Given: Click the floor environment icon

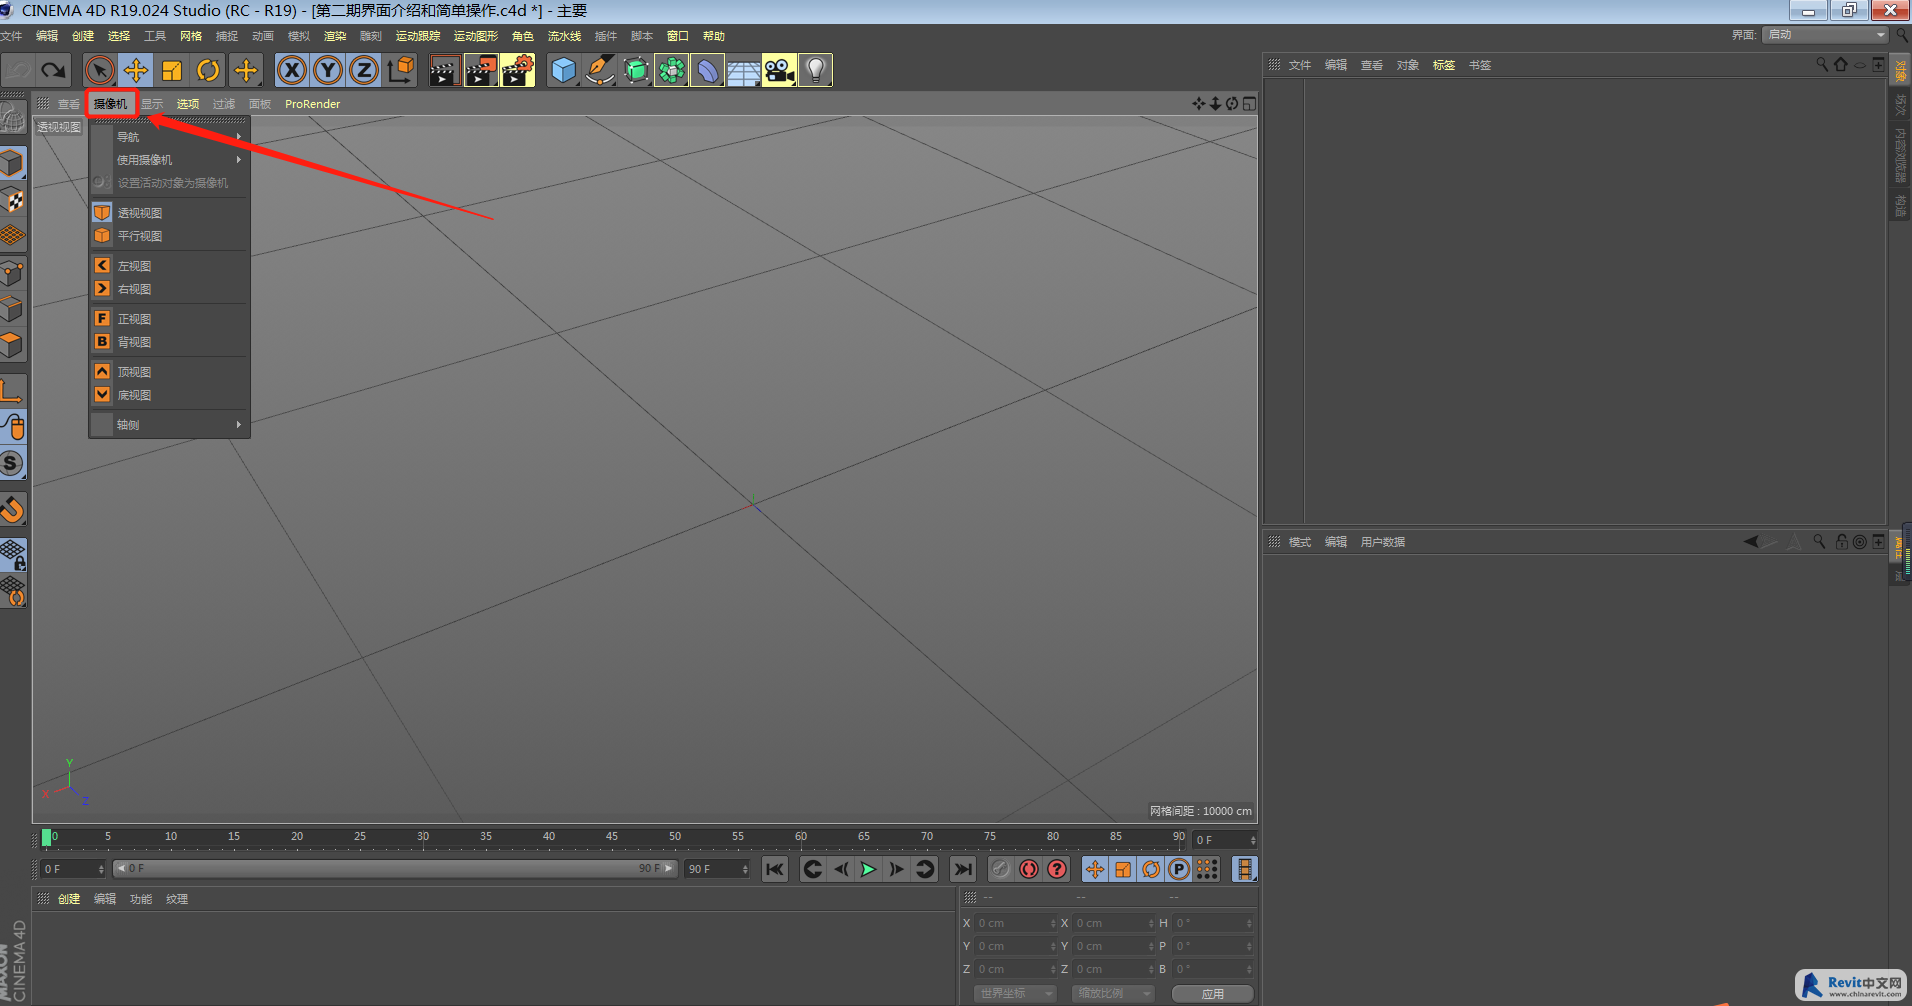Looking at the screenshot, I should coord(743,70).
